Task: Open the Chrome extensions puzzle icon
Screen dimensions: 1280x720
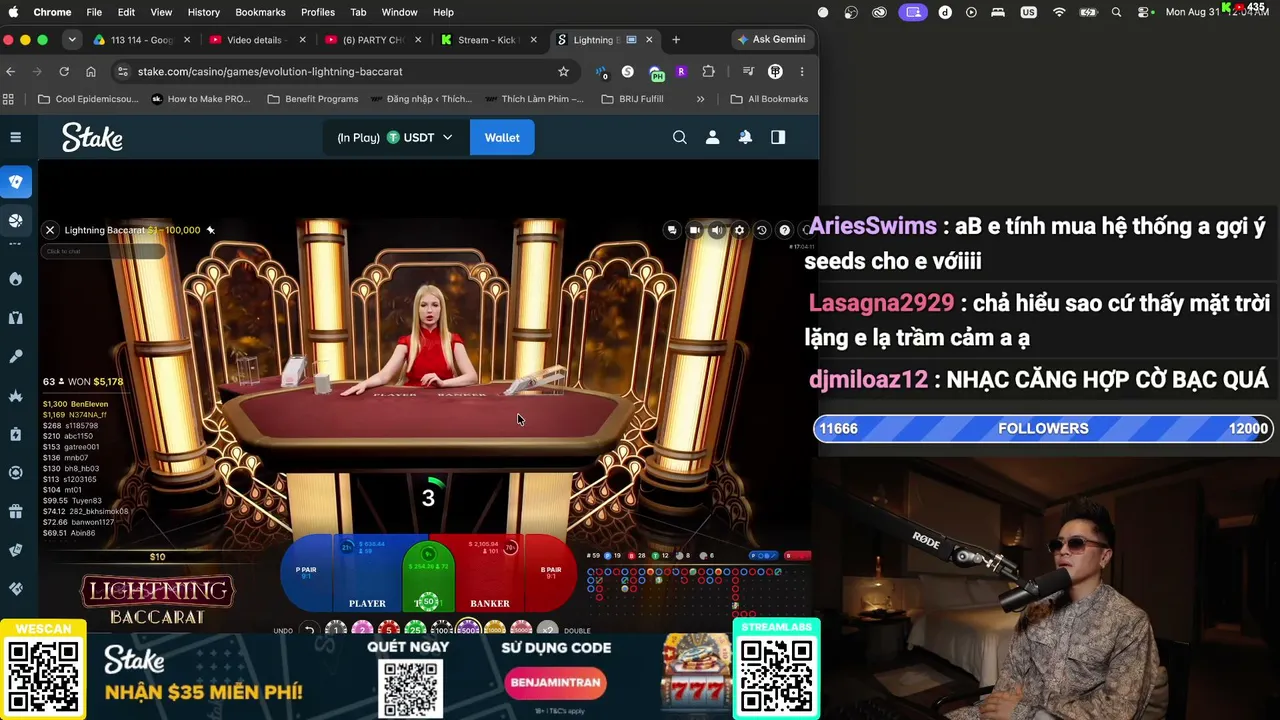Action: tap(709, 71)
